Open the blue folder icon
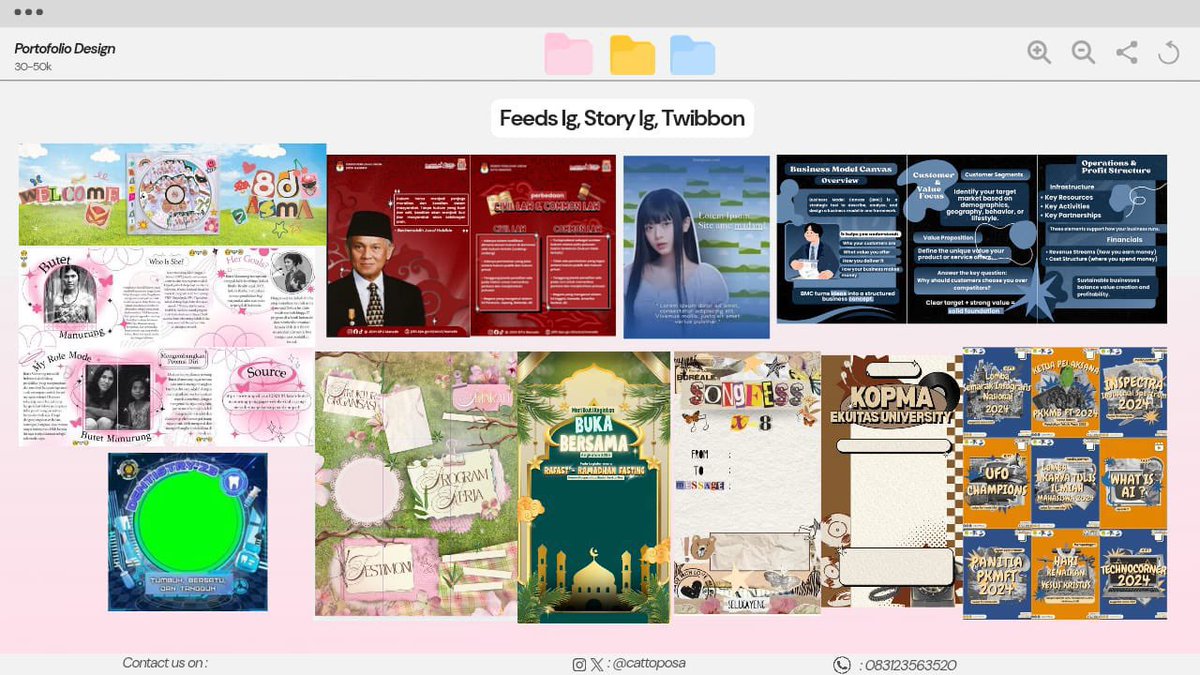1200x675 pixels. point(692,54)
